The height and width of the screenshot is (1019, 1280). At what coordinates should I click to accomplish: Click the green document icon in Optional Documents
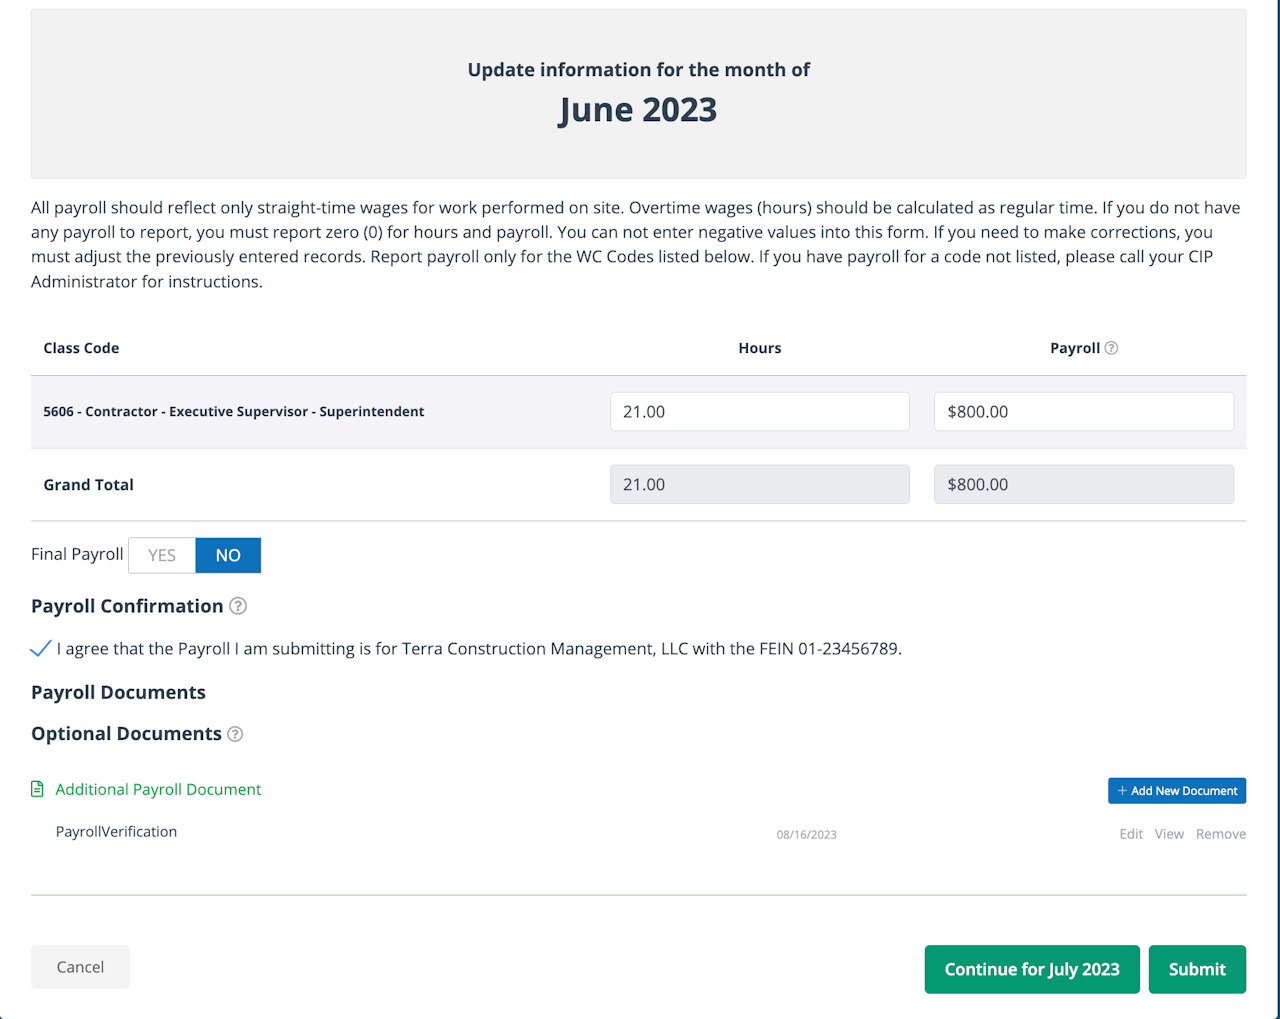(38, 789)
